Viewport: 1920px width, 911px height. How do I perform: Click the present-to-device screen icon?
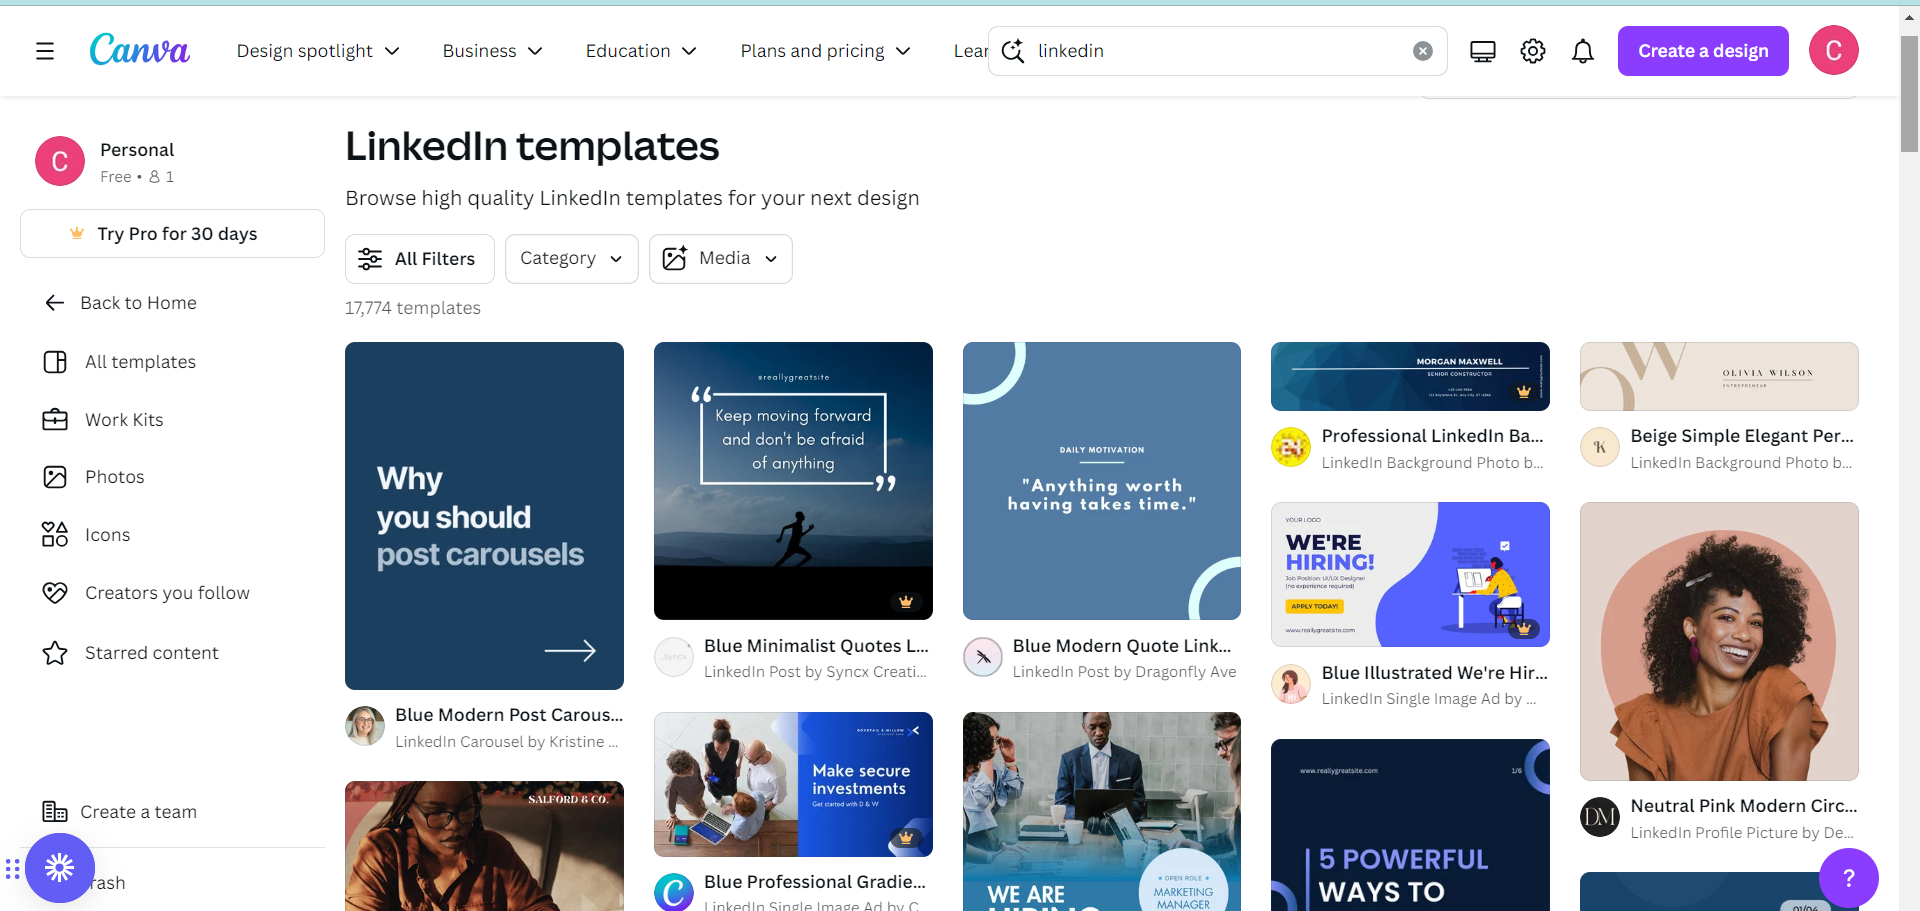click(x=1481, y=51)
